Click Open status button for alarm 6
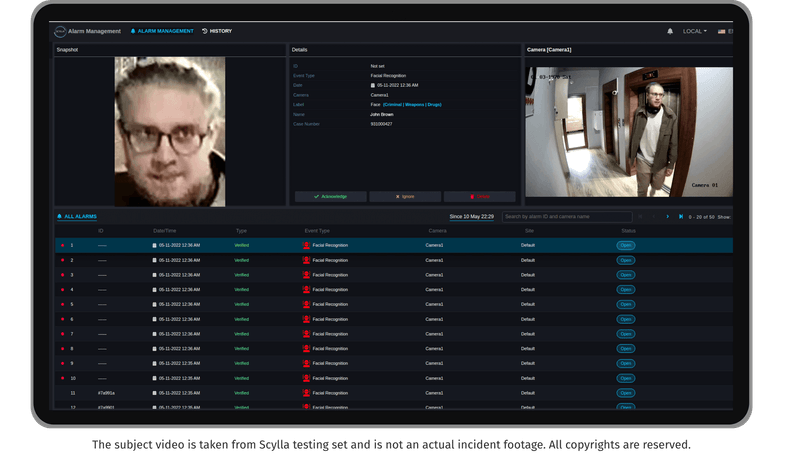This screenshot has width=812, height=462. click(x=626, y=320)
